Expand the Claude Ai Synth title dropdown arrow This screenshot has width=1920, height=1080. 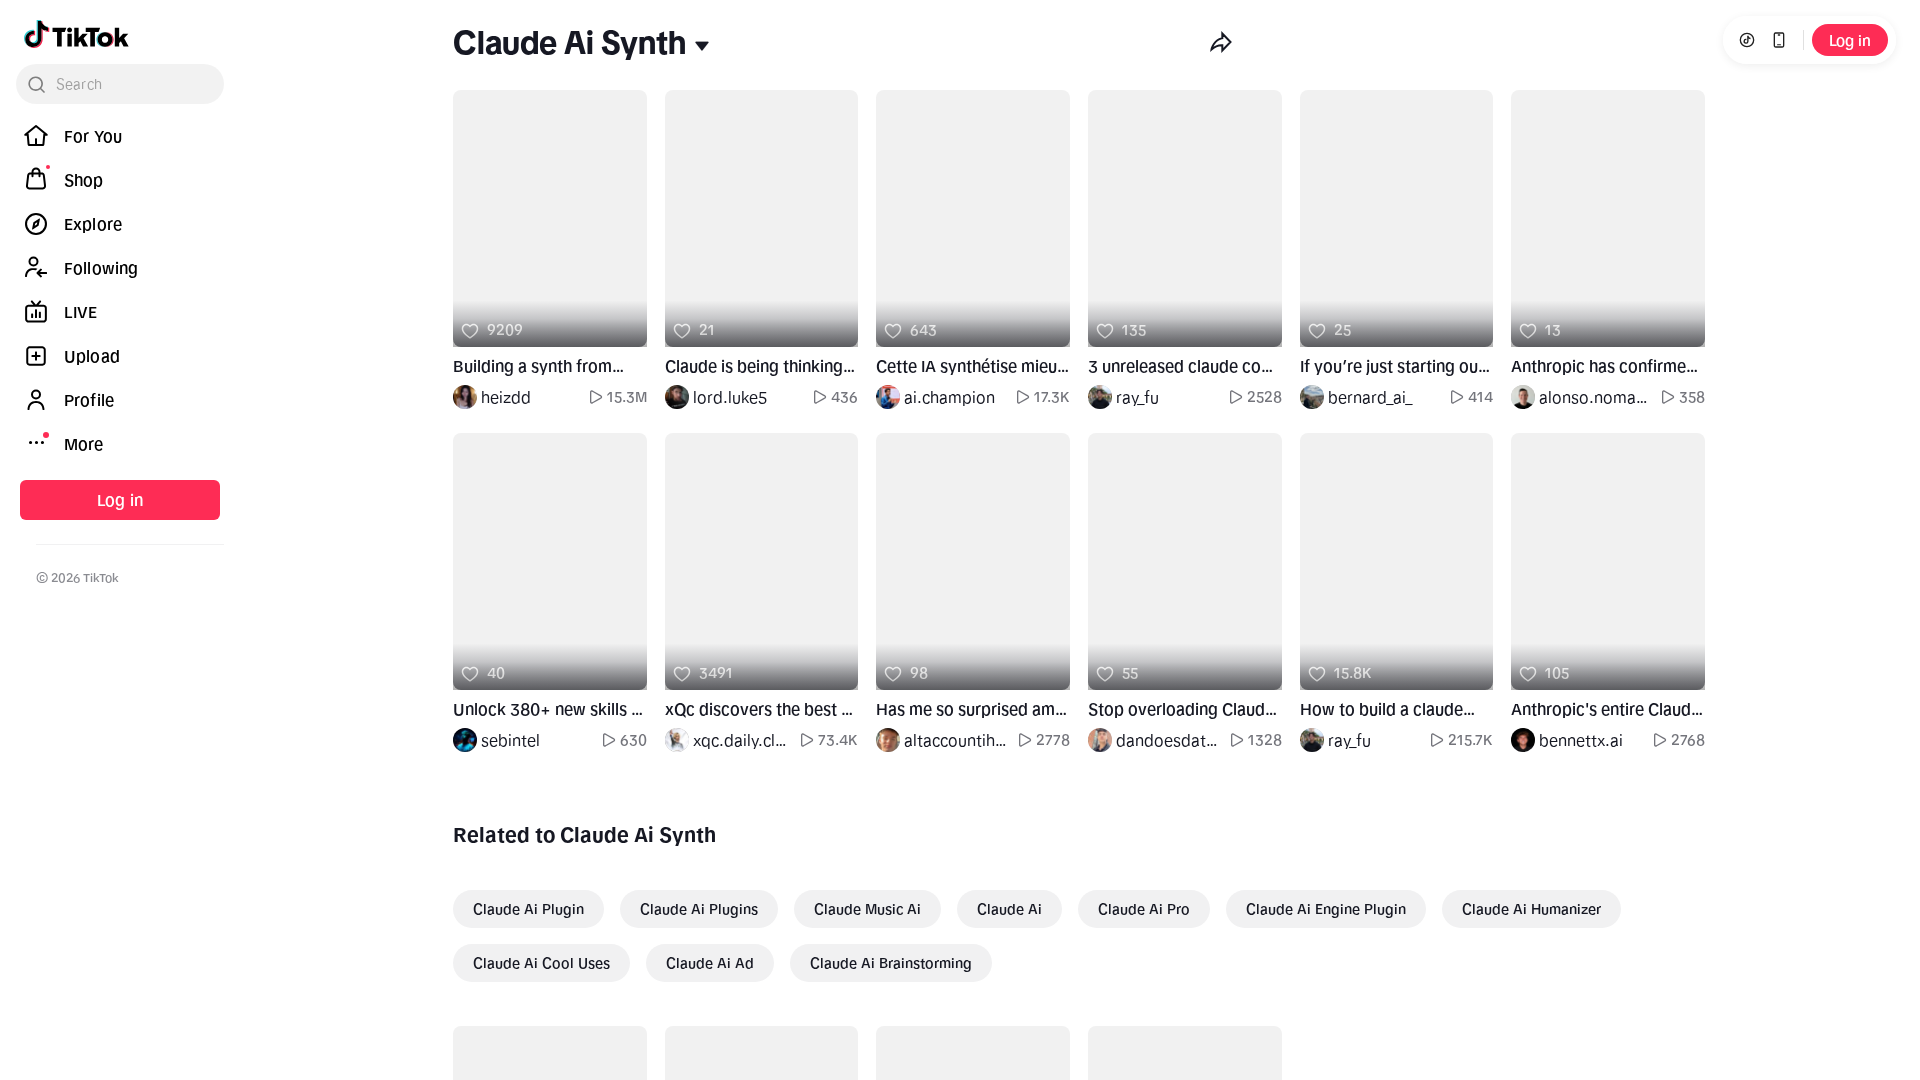[702, 46]
